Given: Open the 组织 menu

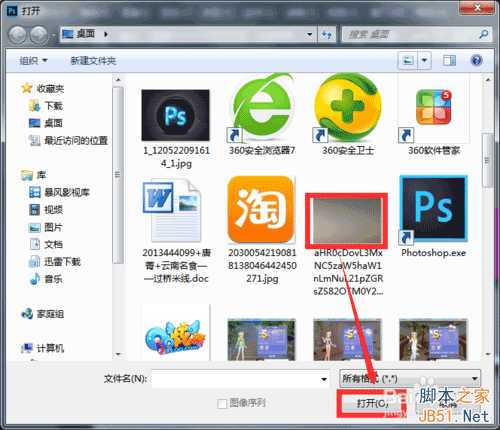Looking at the screenshot, I should pos(33,60).
